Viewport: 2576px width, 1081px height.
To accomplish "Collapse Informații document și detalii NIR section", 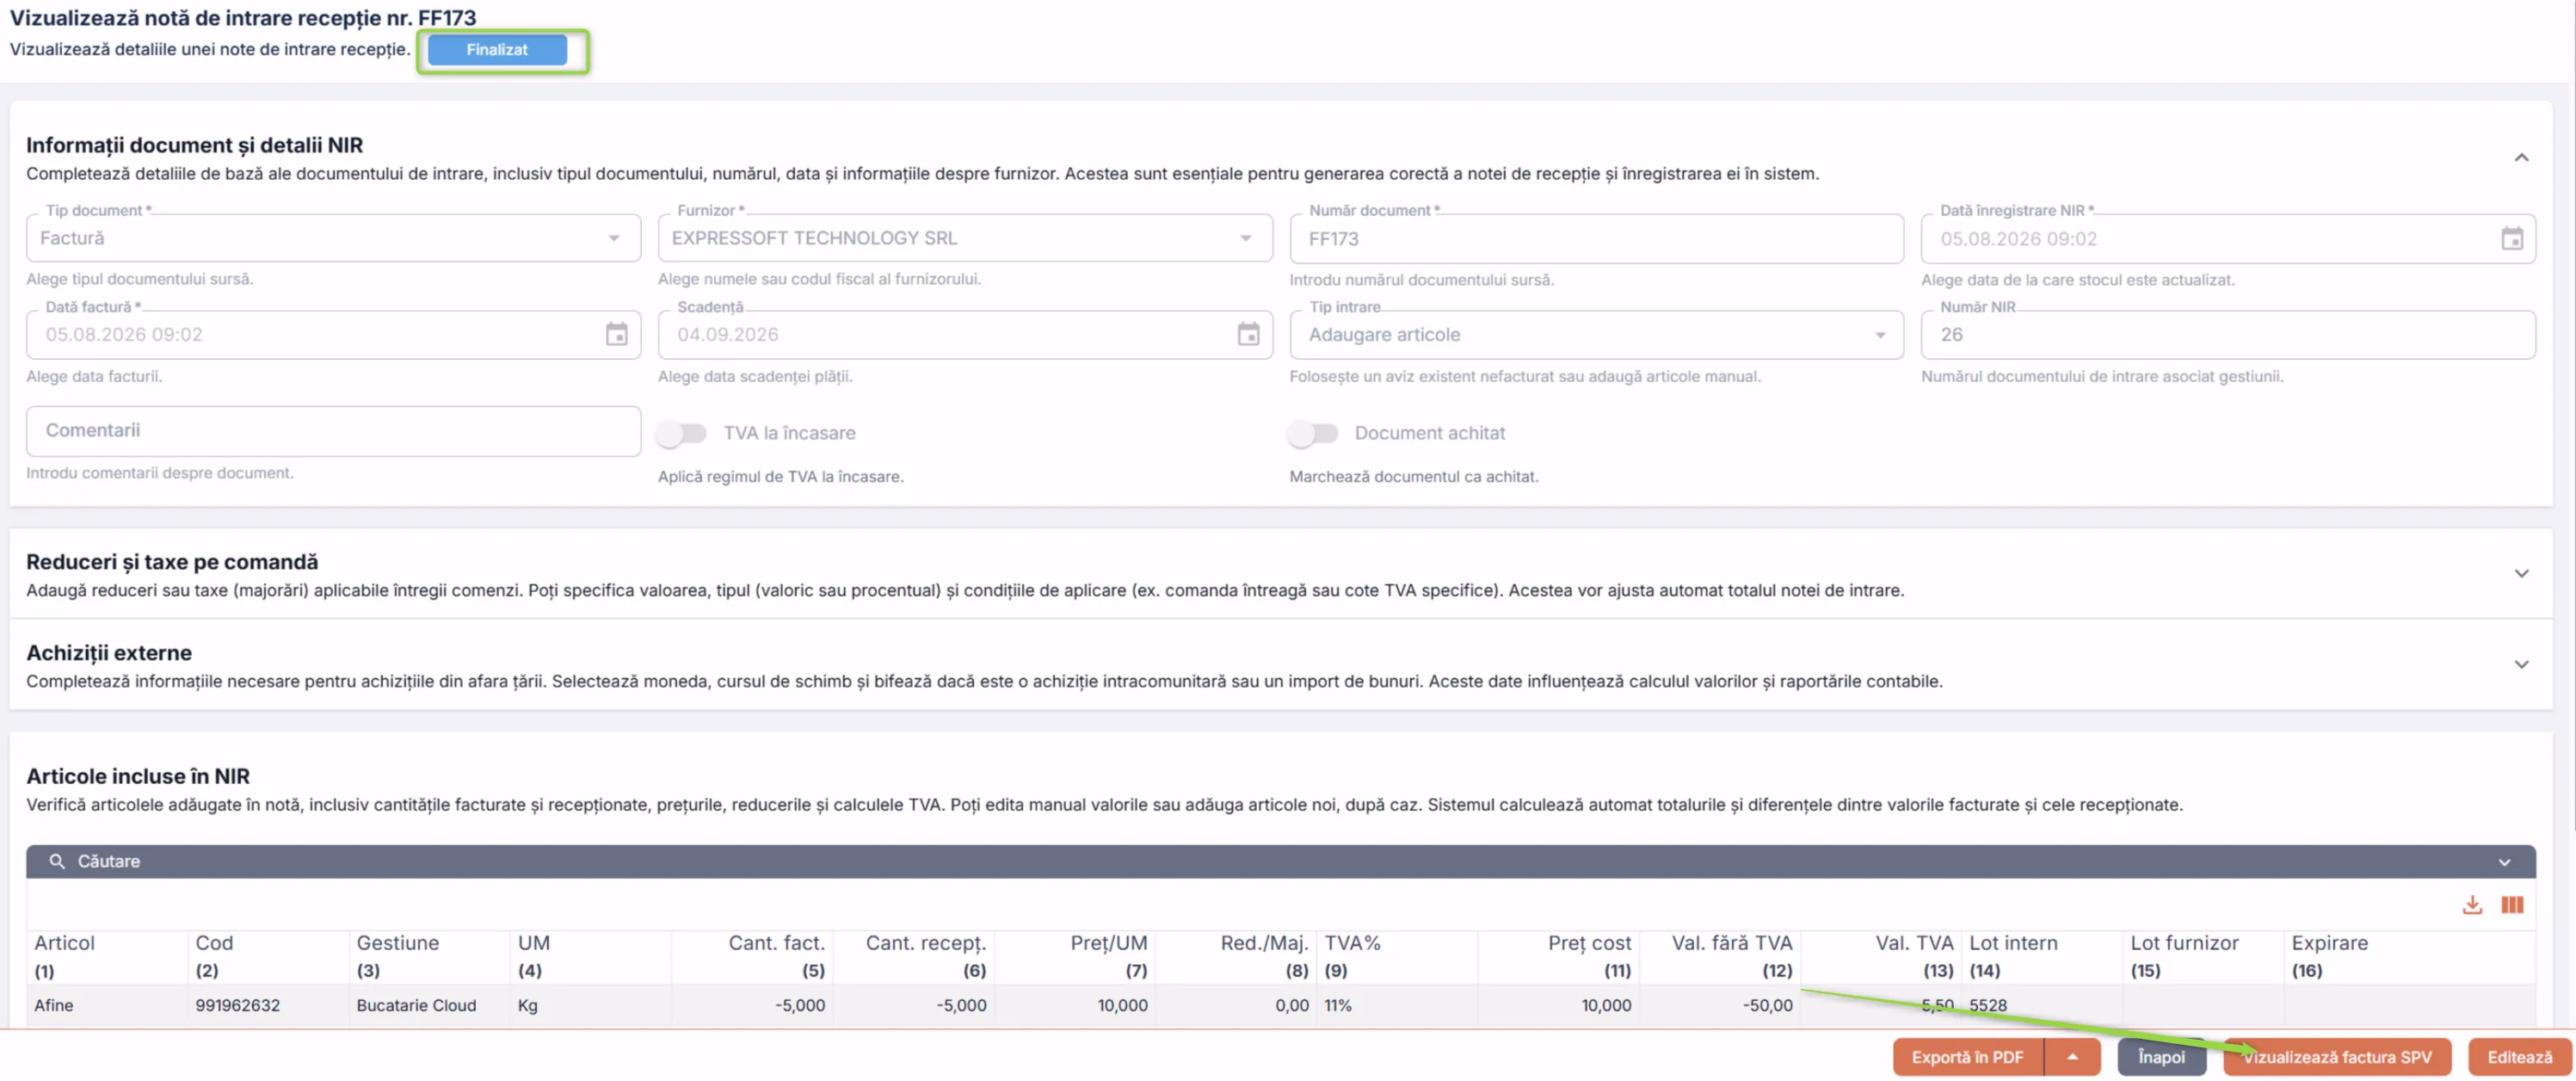I will click(x=2521, y=158).
